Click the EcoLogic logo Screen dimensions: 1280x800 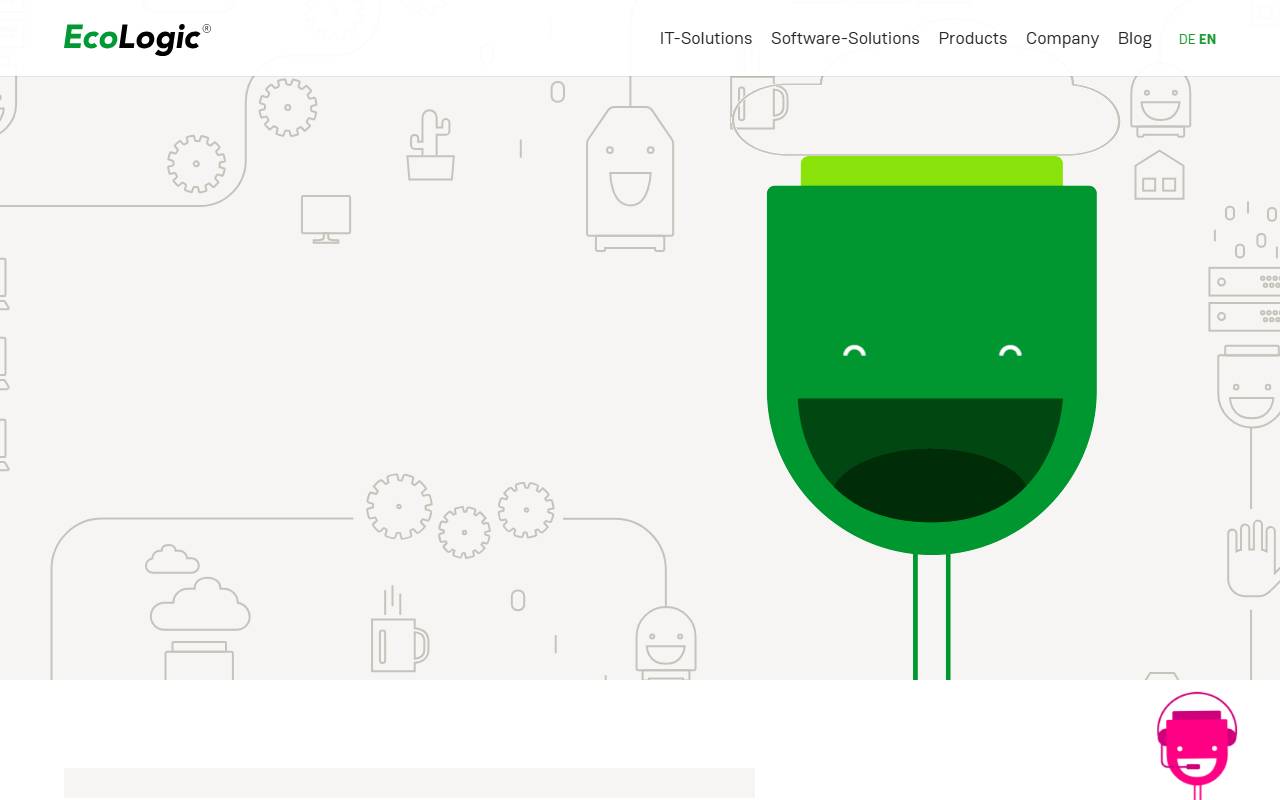[137, 38]
